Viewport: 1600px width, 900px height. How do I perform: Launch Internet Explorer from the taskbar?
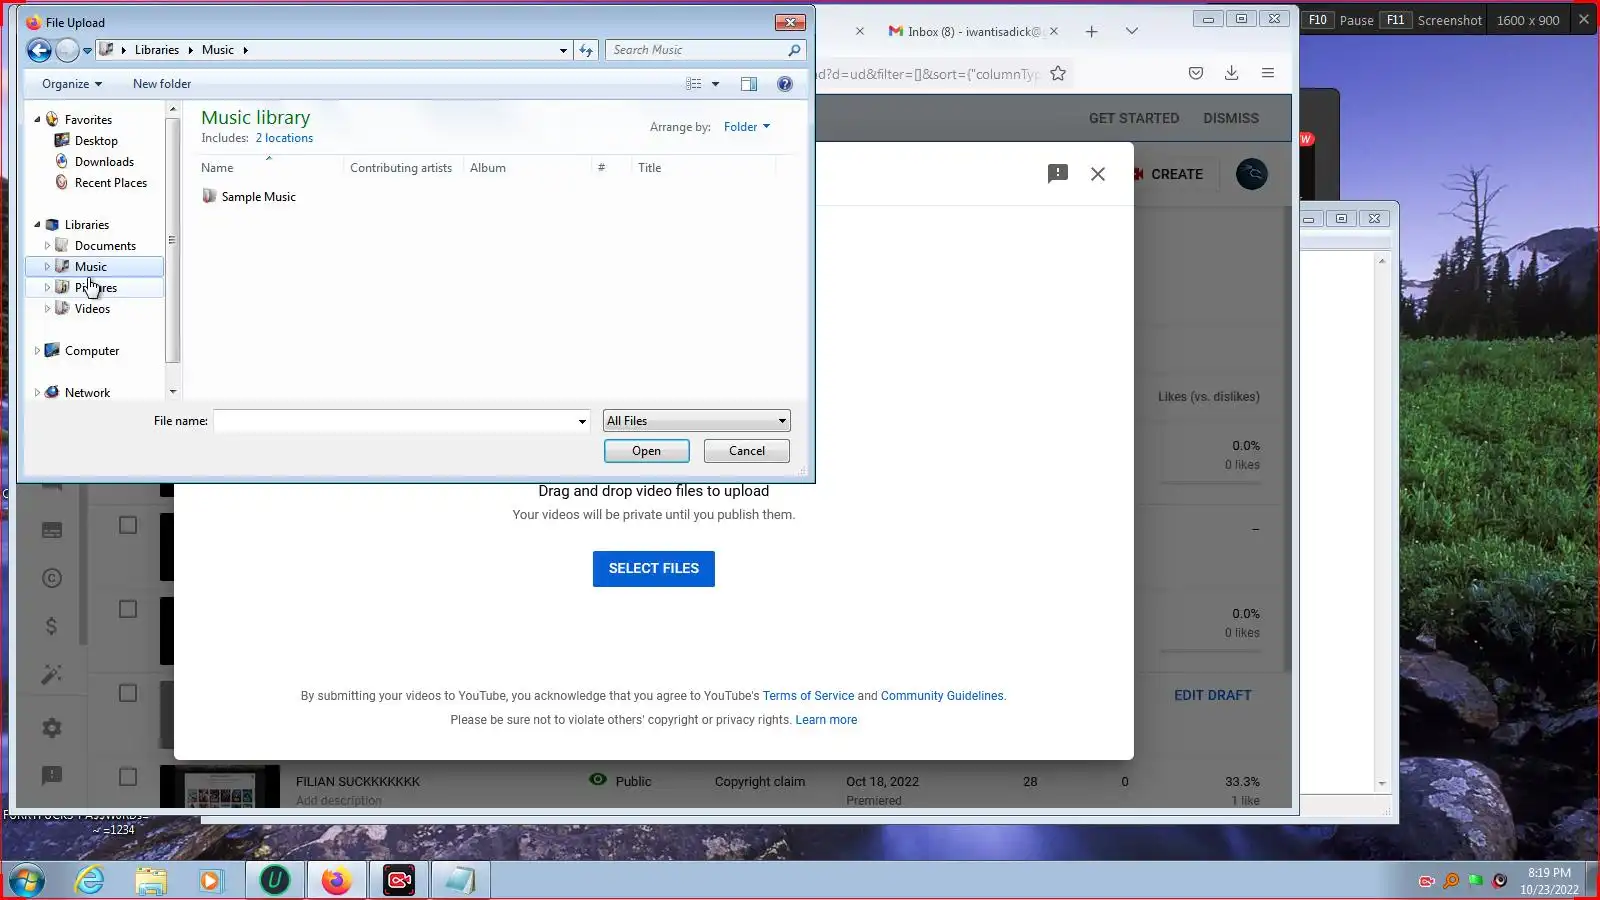[90, 881]
